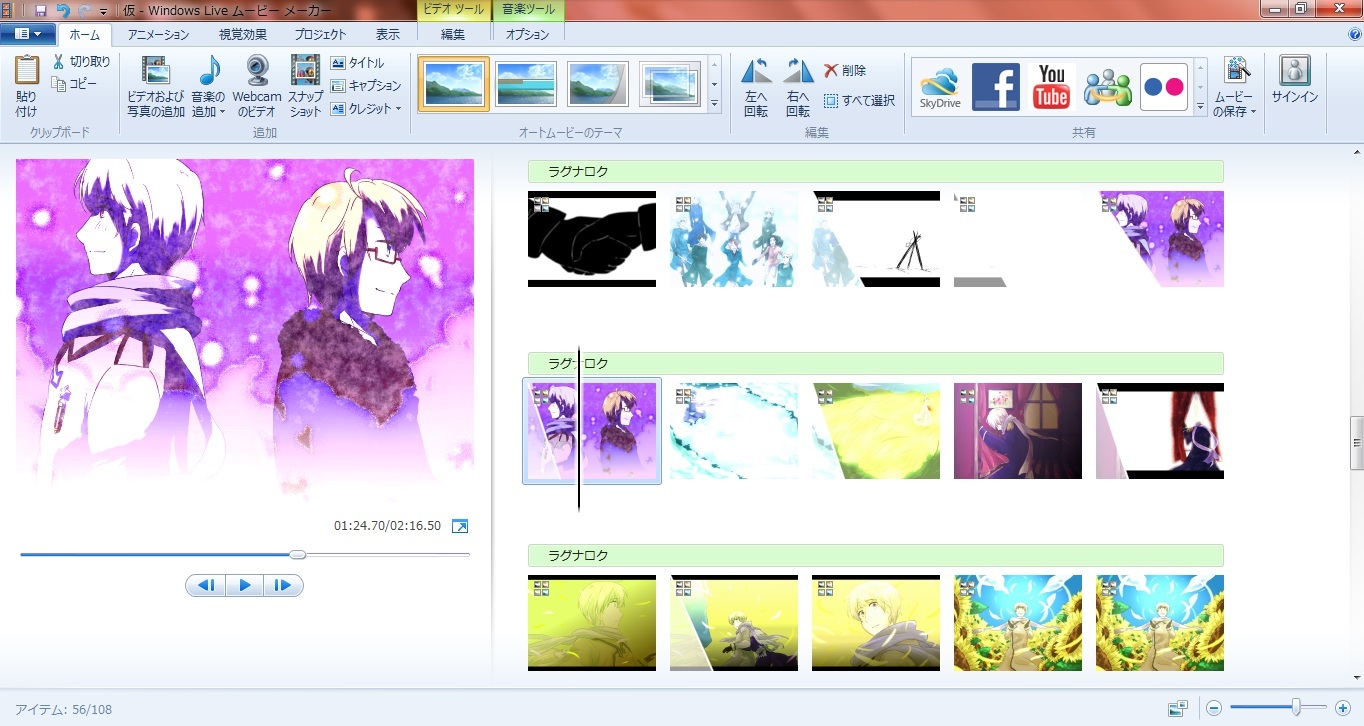
Task: Sign in with サインイン
Action: [x=1295, y=82]
